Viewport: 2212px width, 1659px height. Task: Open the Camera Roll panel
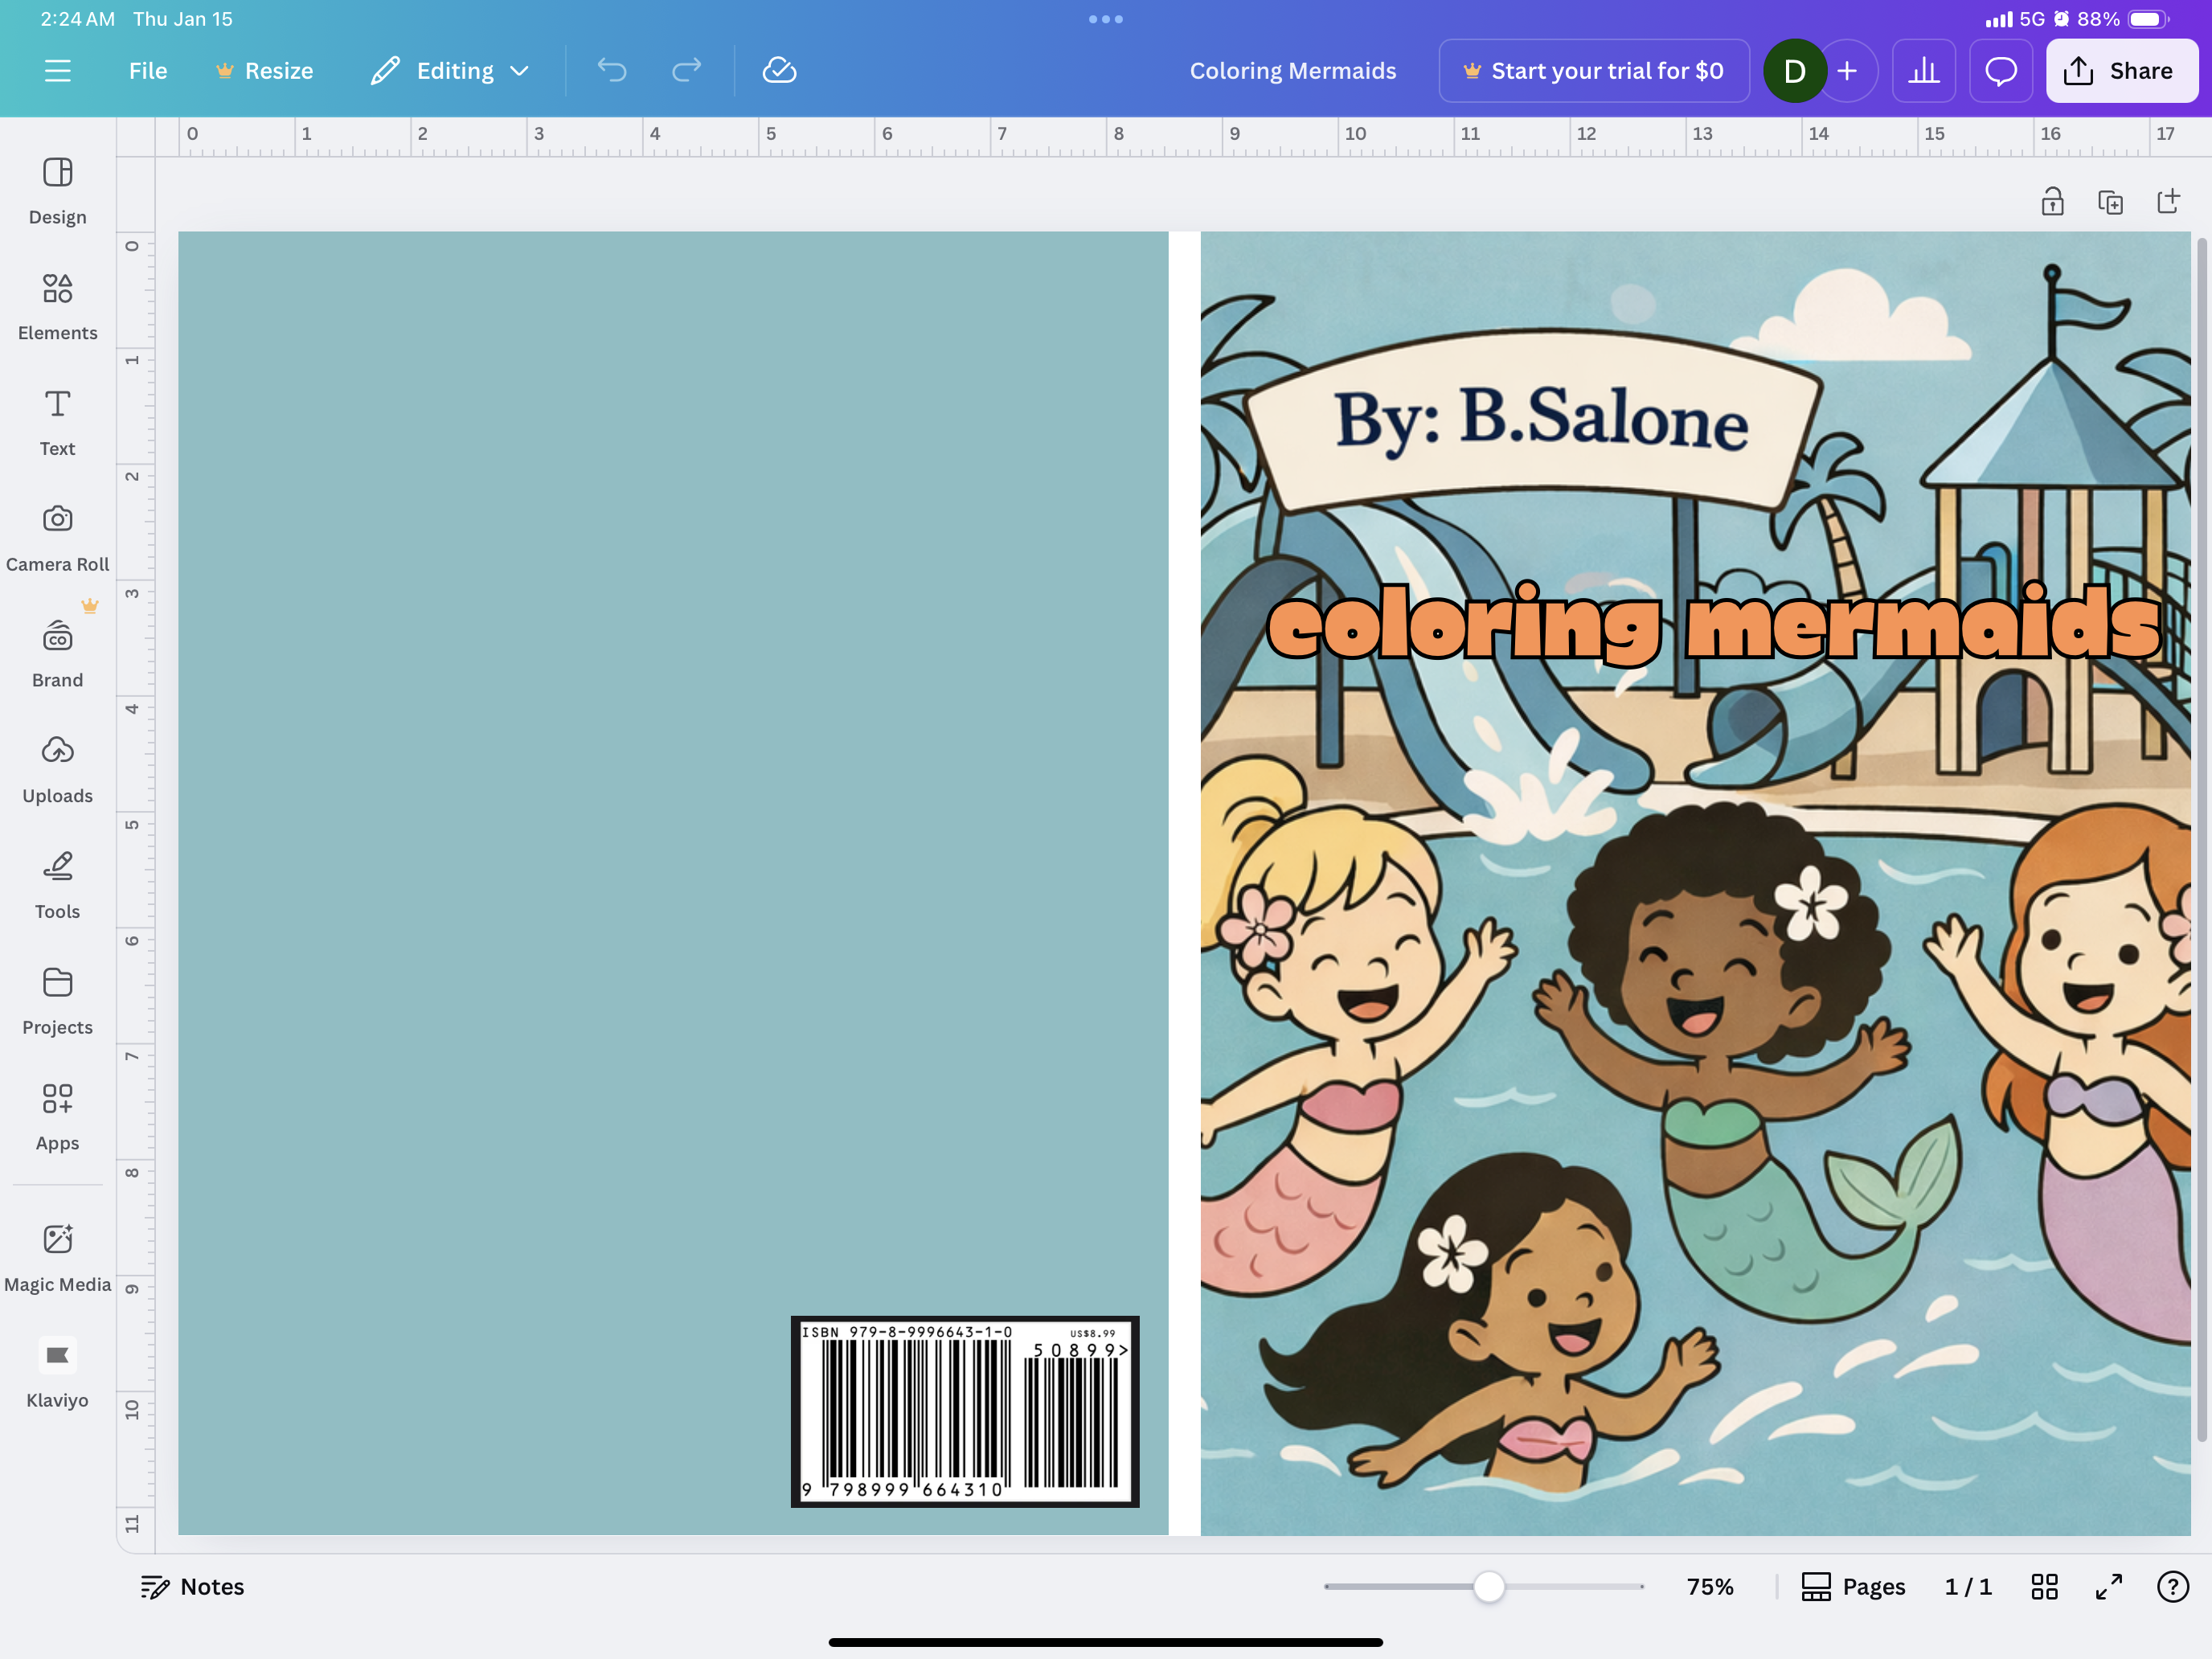coord(57,539)
